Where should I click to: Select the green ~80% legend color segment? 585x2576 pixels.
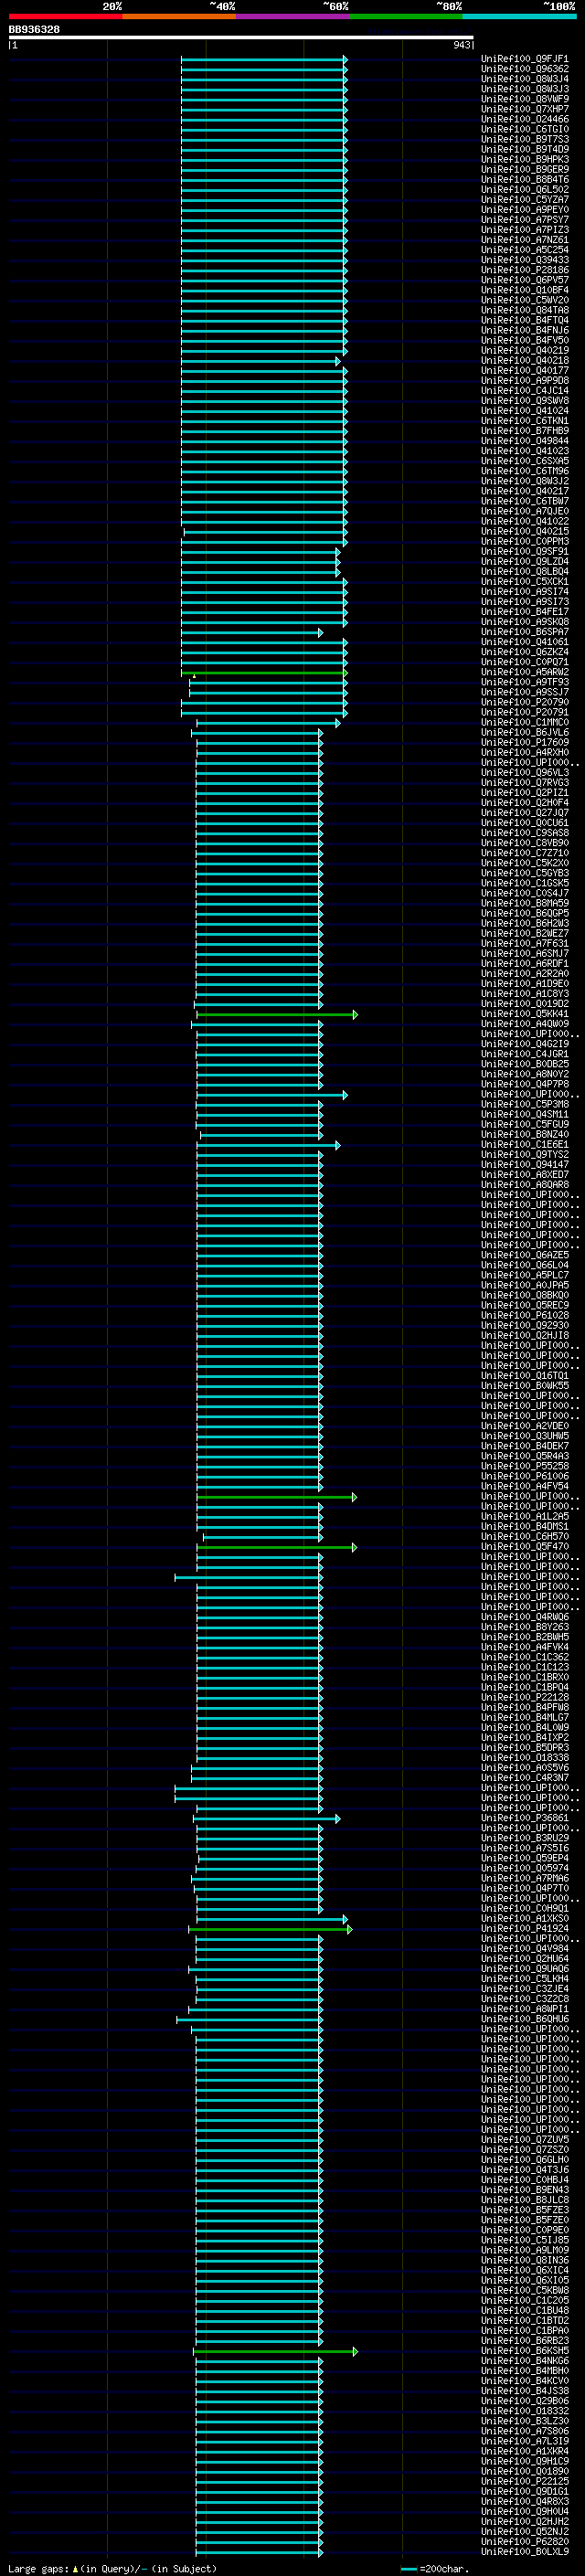(x=405, y=16)
